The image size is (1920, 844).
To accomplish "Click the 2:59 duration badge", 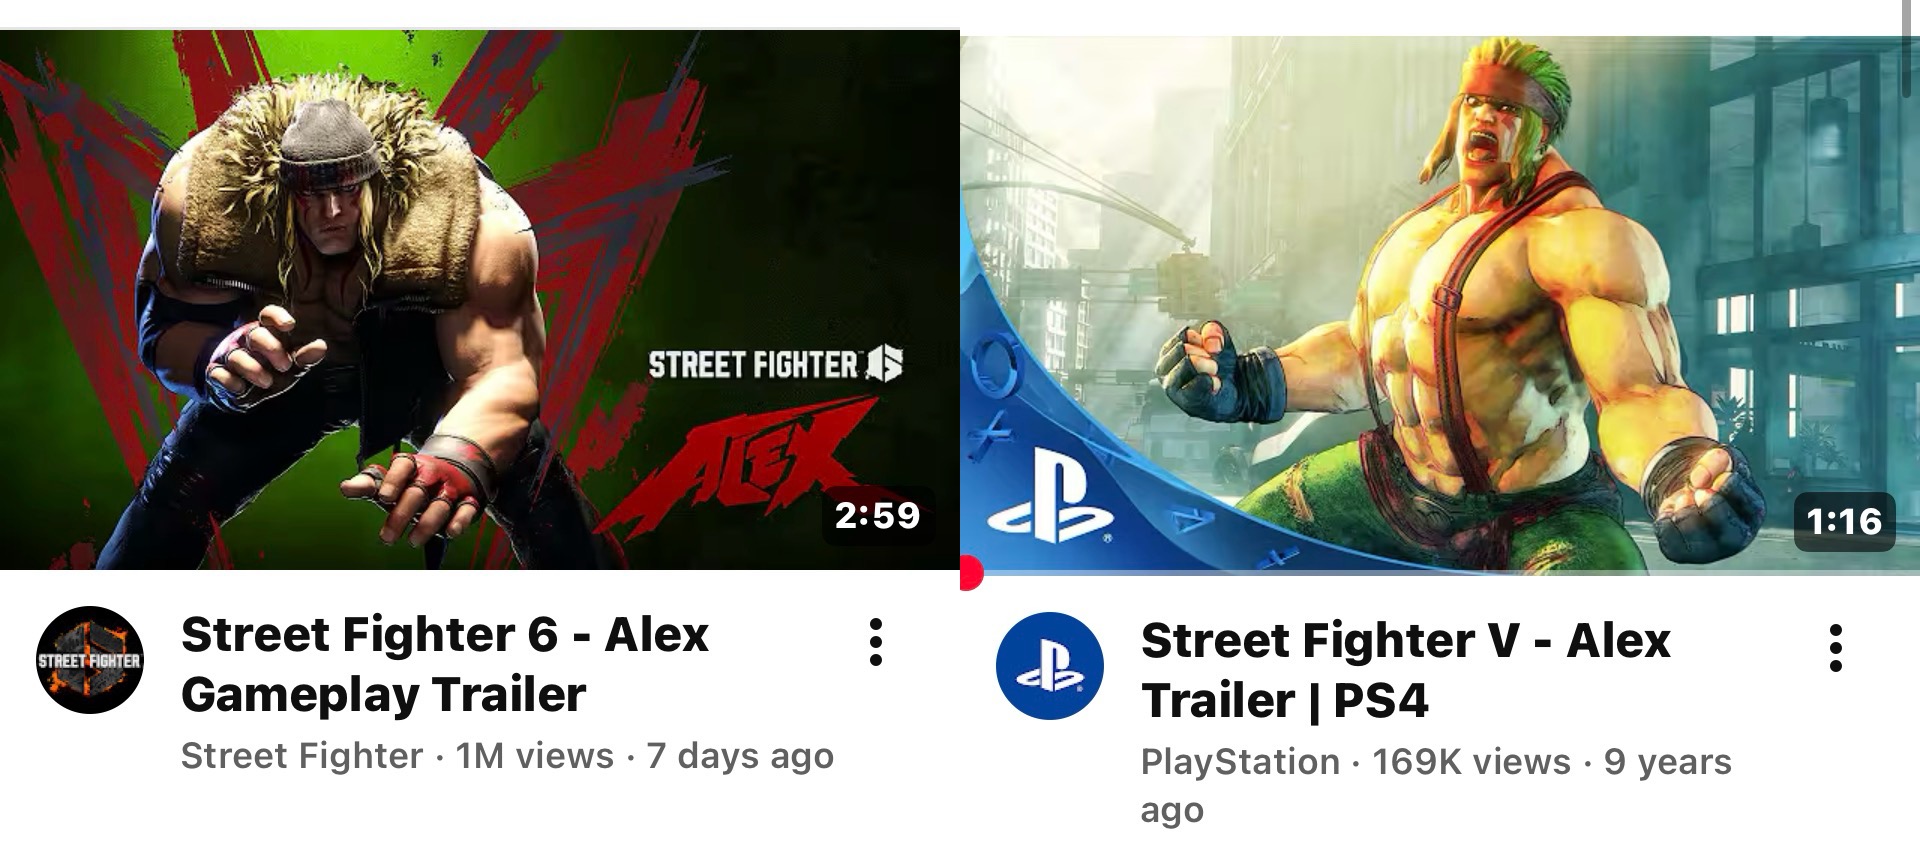I will 877,515.
